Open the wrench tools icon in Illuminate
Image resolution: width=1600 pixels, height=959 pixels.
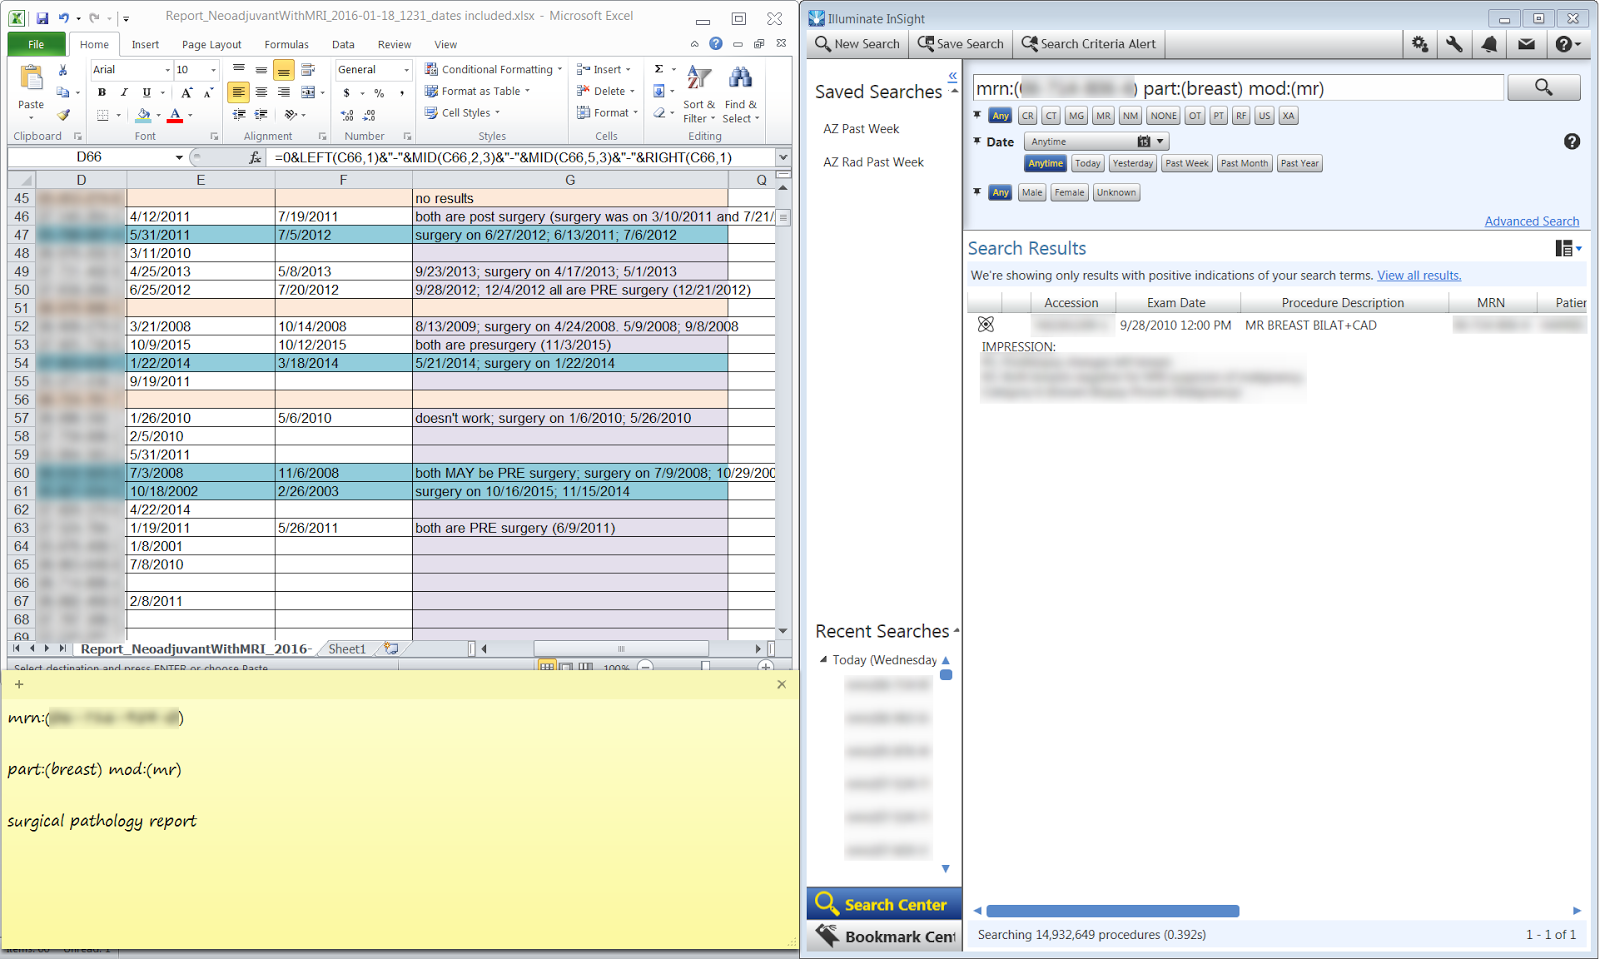(x=1454, y=44)
